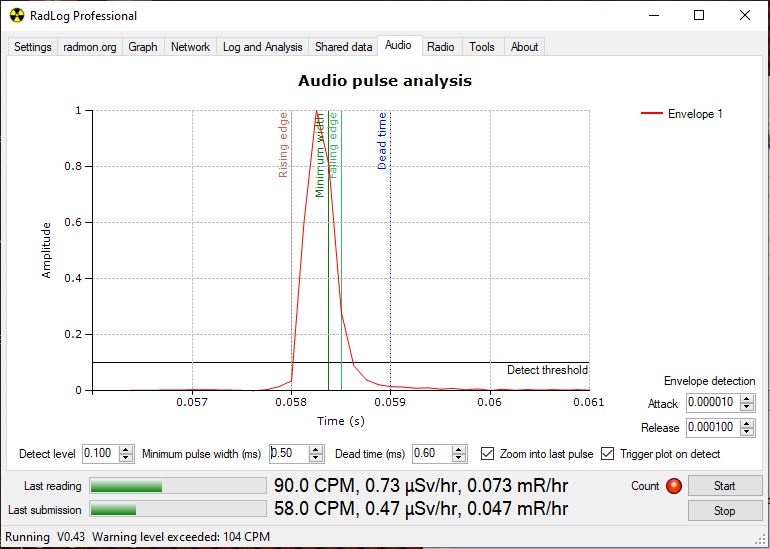Click the red Count indicator light
Viewport: 770px width, 549px height.
click(673, 486)
